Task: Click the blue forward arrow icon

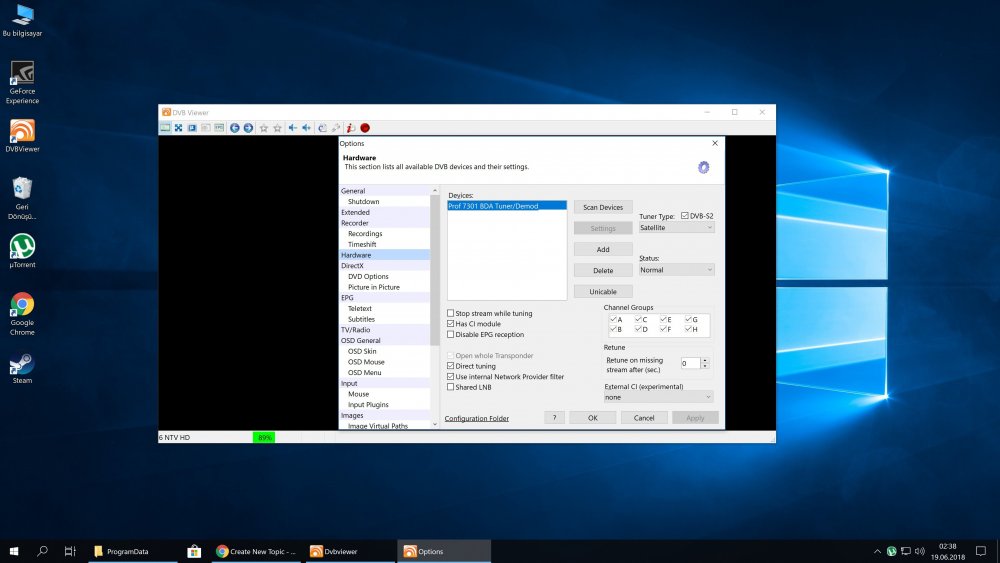Action: pos(247,128)
